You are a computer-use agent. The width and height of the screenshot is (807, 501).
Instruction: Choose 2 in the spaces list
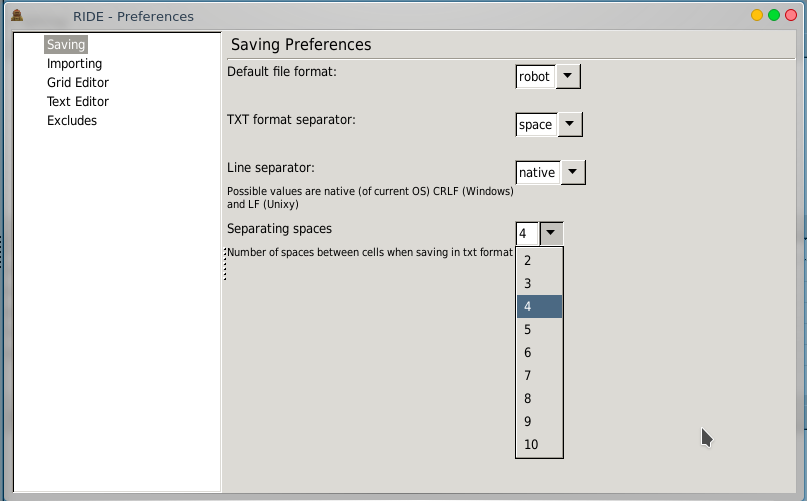click(539, 261)
